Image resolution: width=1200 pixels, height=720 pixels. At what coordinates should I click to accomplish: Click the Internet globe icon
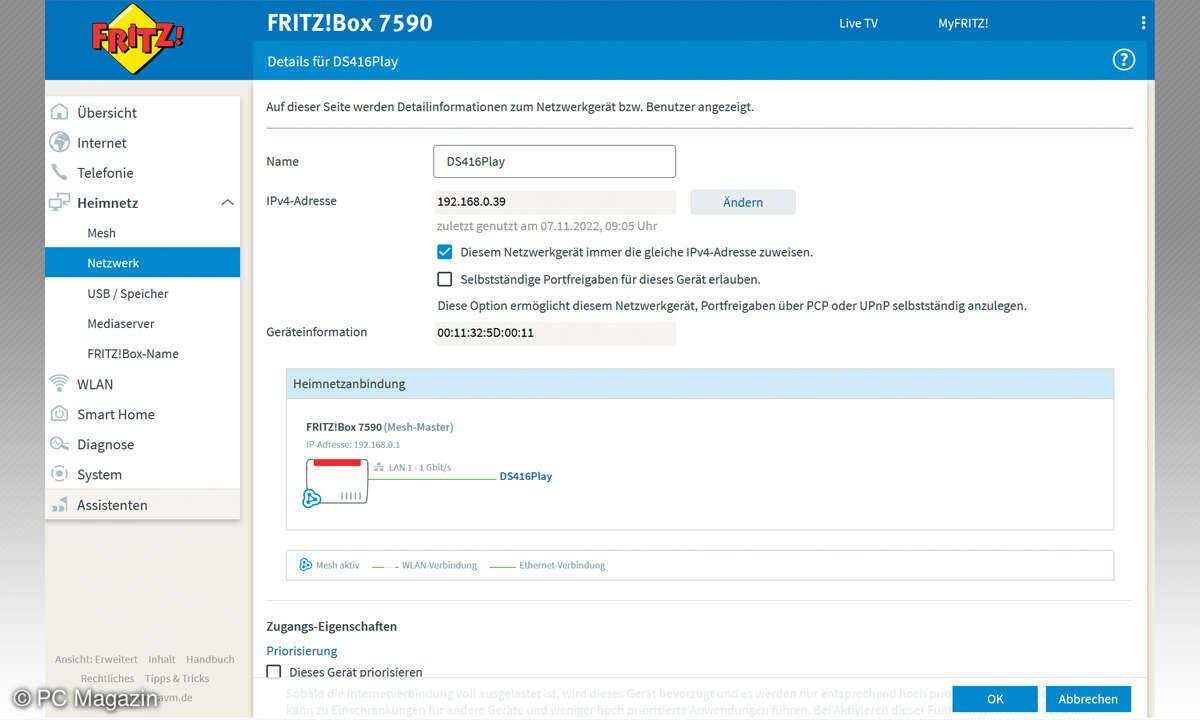tap(60, 142)
